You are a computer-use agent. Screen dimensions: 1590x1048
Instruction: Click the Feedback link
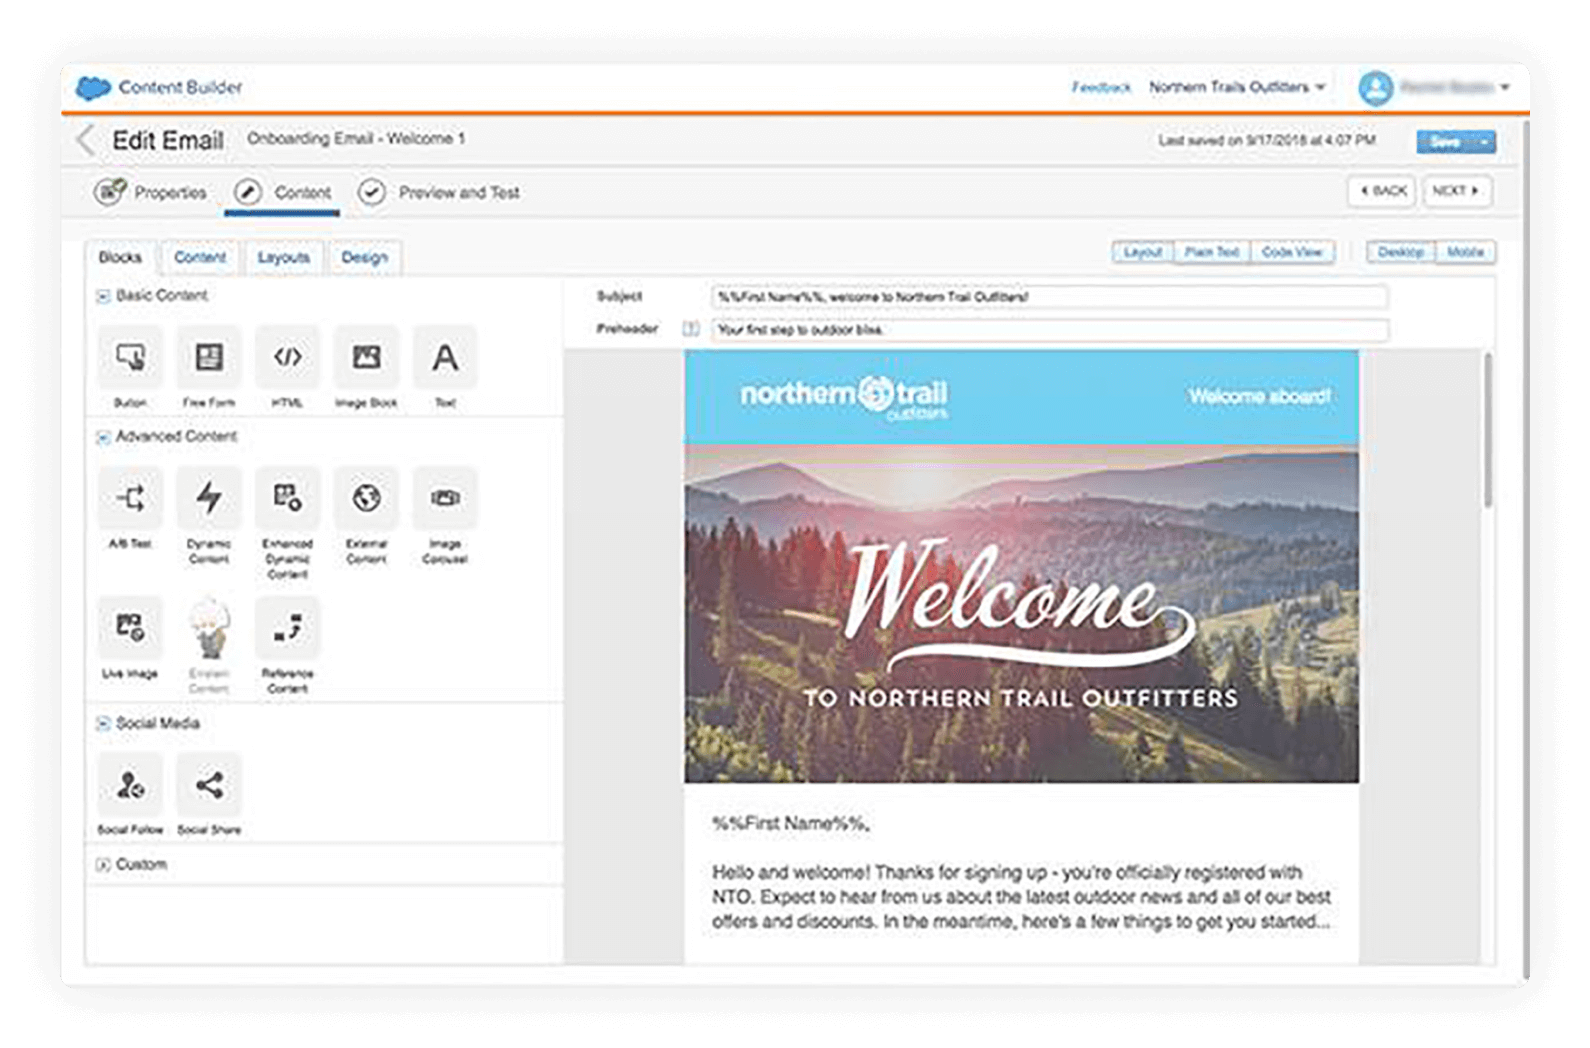(x=1101, y=88)
